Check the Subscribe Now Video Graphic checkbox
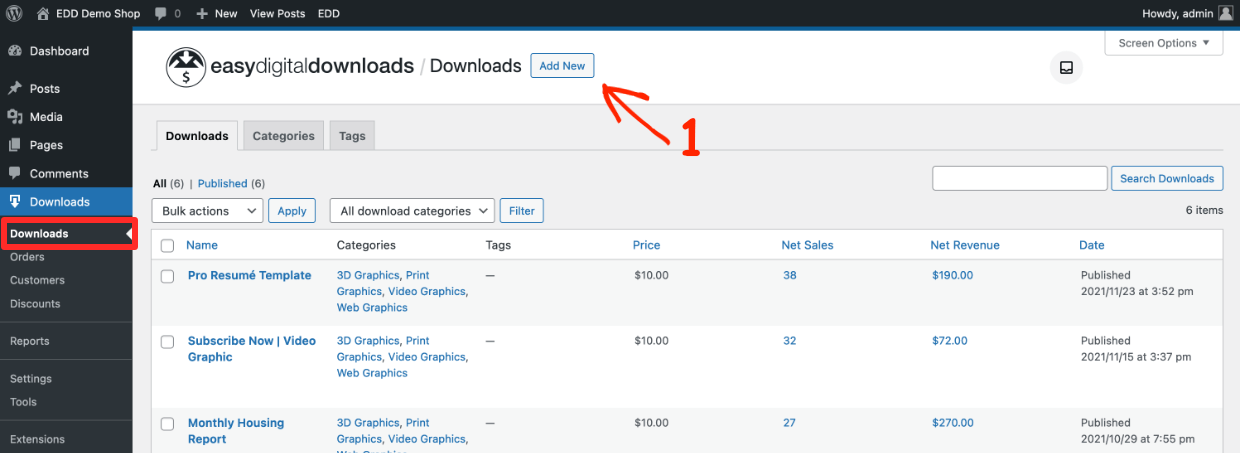This screenshot has width=1240, height=453. (x=168, y=342)
